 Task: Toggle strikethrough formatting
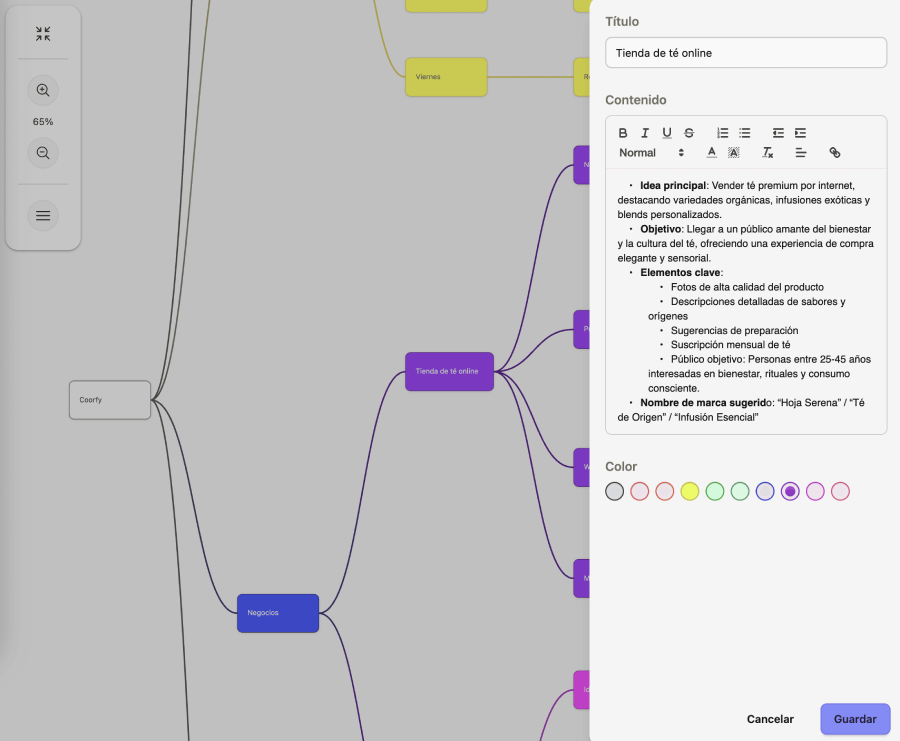tap(689, 133)
